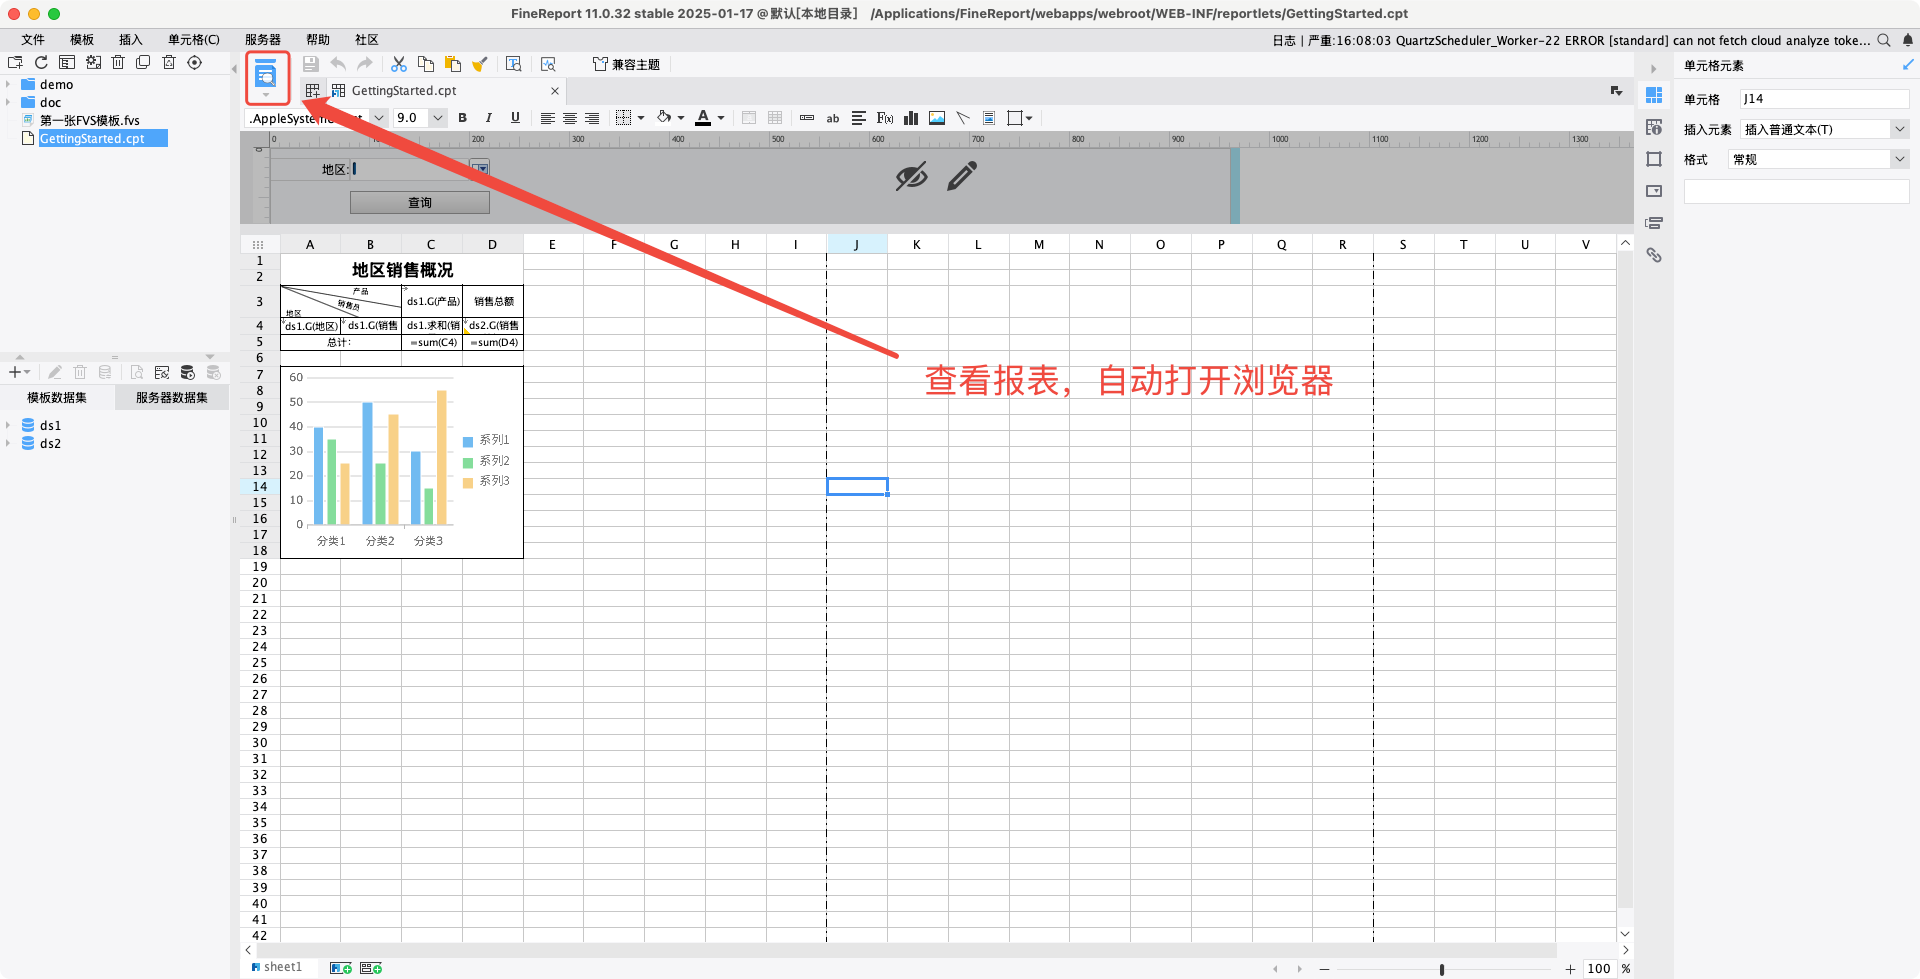
Task: Hide the parameter pane with eye icon
Action: pos(911,177)
